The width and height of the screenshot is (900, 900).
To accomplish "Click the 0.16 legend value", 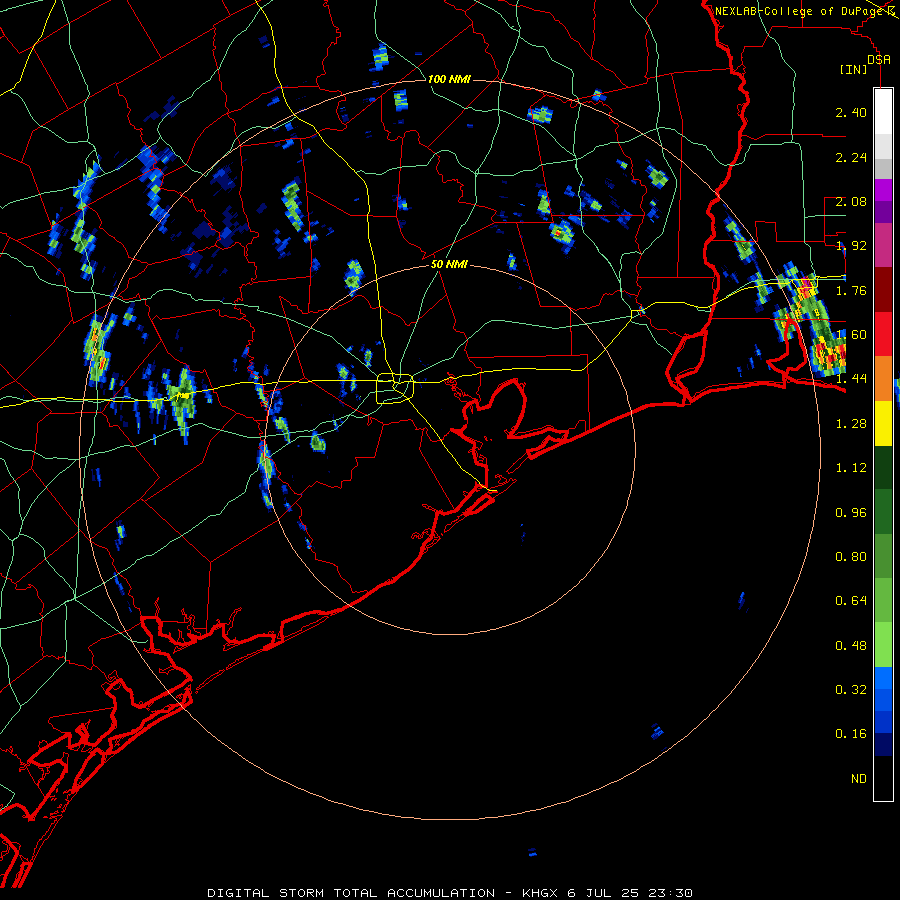I will [851, 734].
